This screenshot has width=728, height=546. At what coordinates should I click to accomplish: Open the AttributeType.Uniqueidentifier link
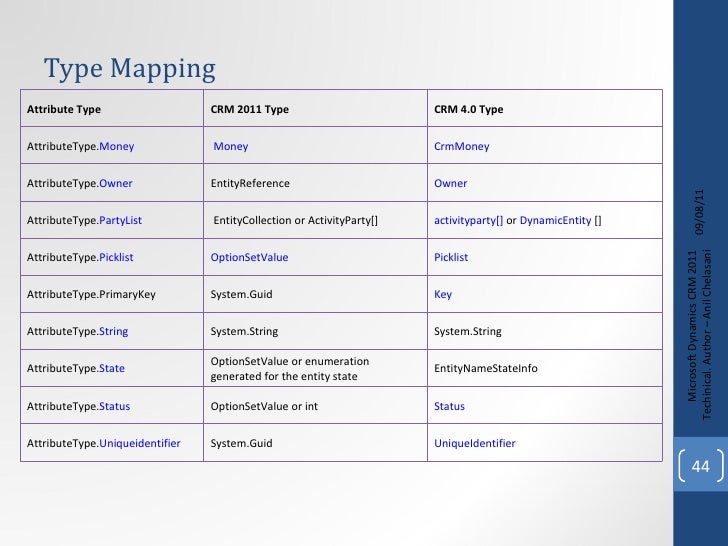point(140,443)
